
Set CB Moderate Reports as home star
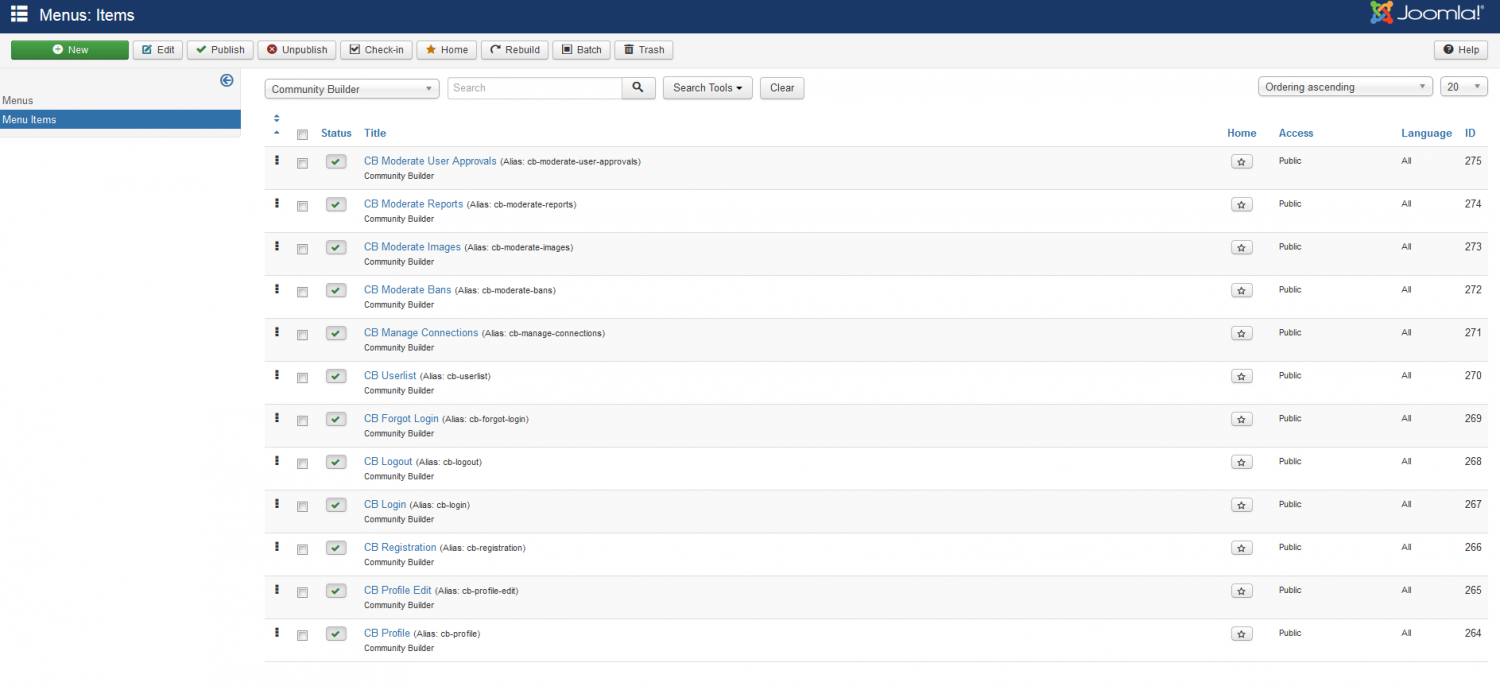point(1241,205)
